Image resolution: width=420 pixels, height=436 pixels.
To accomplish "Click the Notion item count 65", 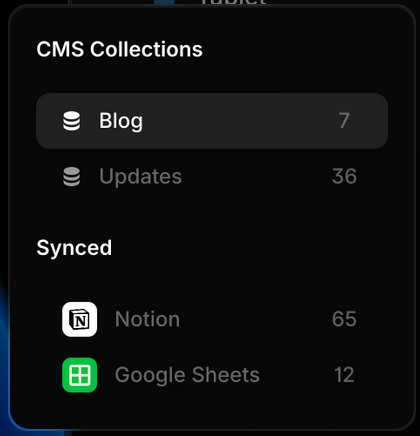I will [x=344, y=319].
